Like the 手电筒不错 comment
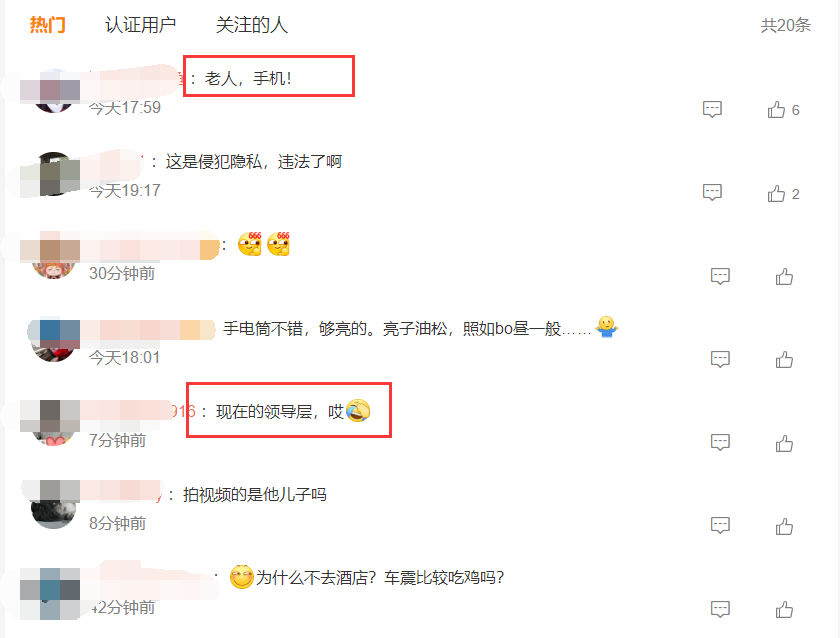Screen dimensions: 840x638 point(784,360)
